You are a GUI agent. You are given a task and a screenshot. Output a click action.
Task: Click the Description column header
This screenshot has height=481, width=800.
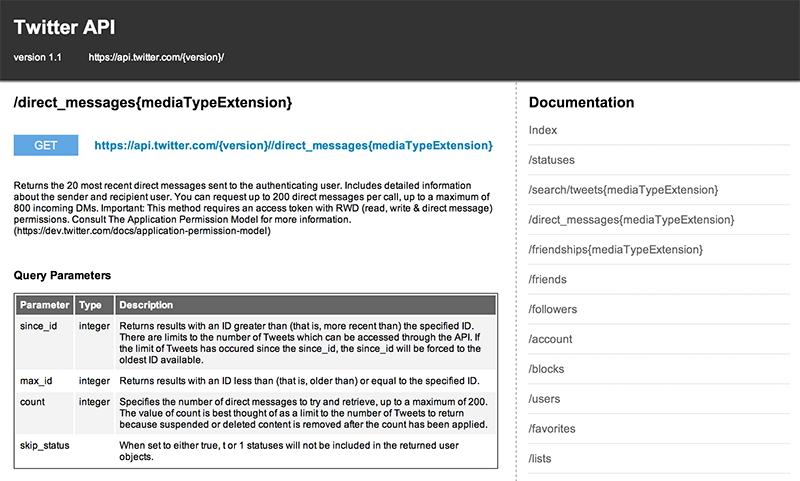[305, 305]
